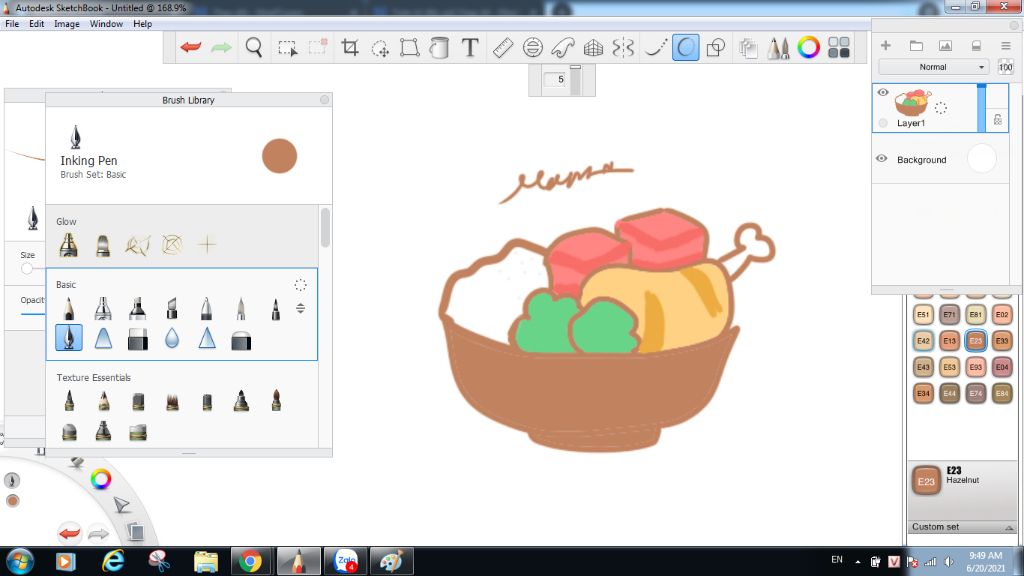Image resolution: width=1024 pixels, height=576 pixels.
Task: Undo with the red arrow in top toolbar
Action: (x=191, y=47)
